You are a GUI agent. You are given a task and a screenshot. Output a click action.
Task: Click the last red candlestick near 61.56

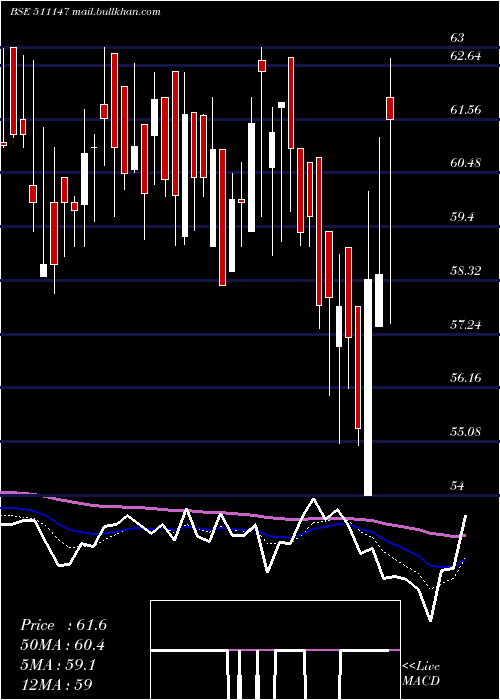(390, 108)
